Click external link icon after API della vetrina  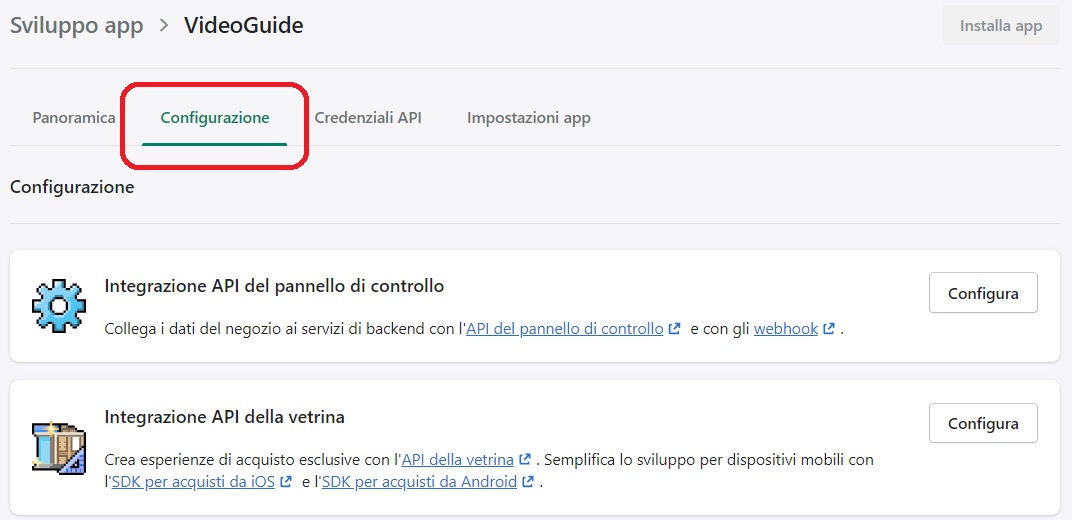coord(525,459)
